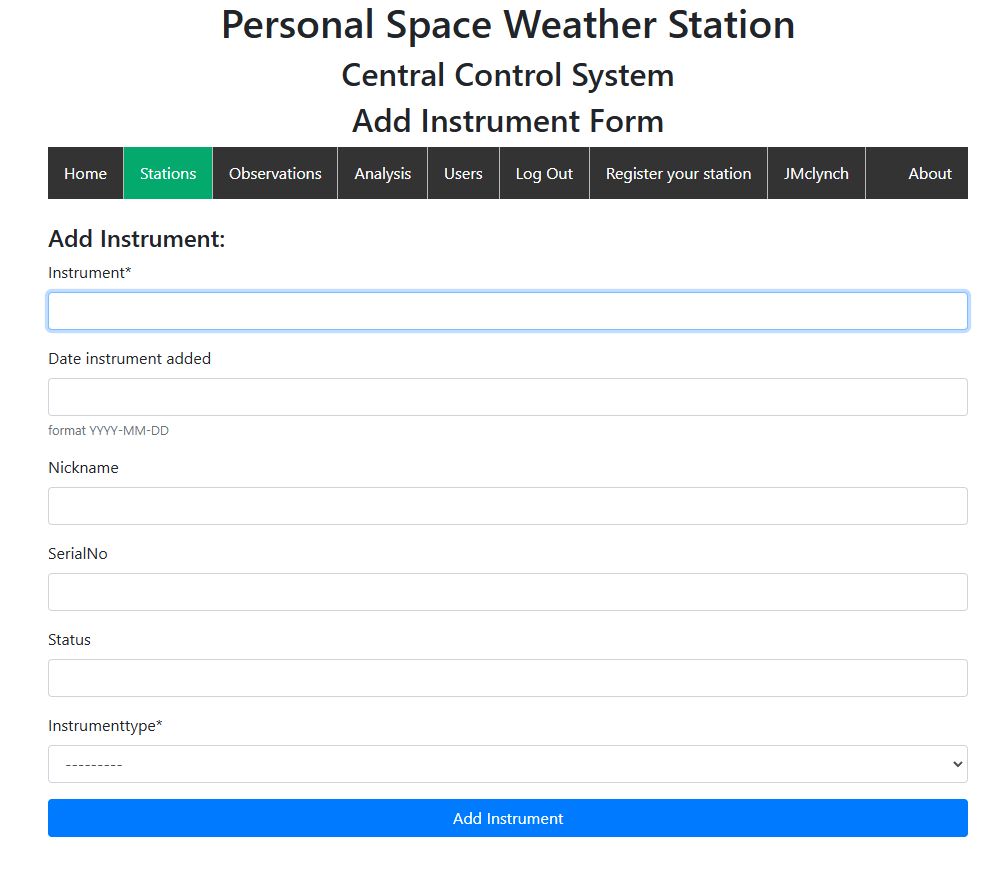Open the Users page

(463, 174)
